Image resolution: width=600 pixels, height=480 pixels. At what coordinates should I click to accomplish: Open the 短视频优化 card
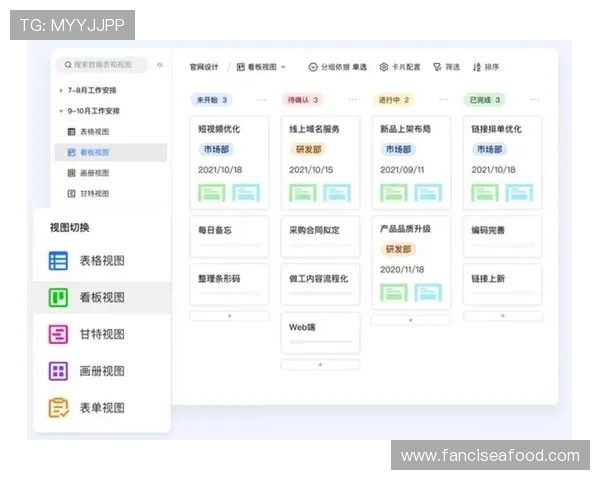(229, 163)
